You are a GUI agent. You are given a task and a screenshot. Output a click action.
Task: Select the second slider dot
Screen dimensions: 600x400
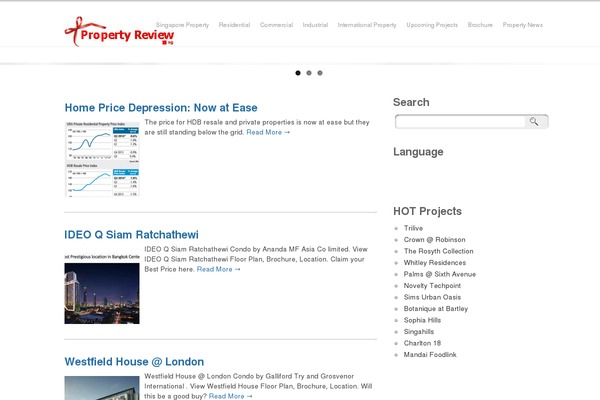pyautogui.click(x=309, y=73)
